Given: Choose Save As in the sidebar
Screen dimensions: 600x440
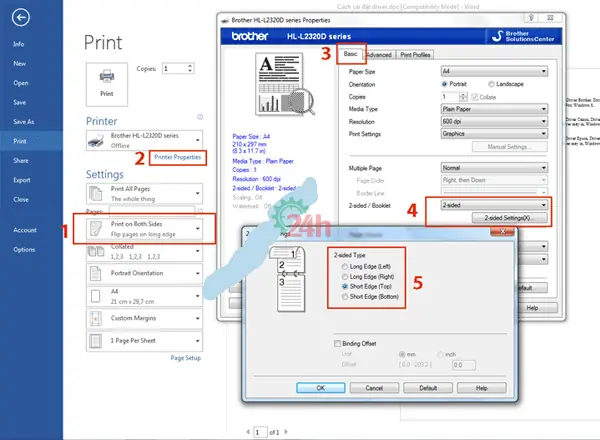Looking at the screenshot, I should 24,122.
